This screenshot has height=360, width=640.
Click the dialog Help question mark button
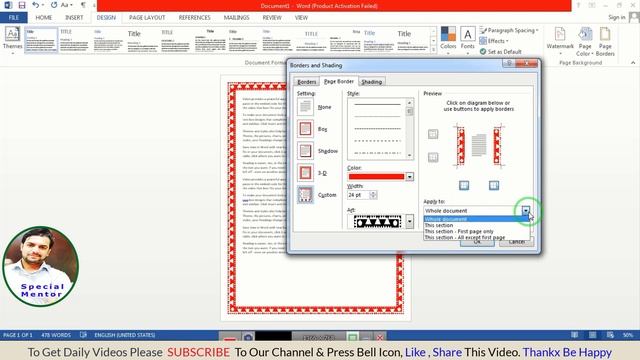509,64
